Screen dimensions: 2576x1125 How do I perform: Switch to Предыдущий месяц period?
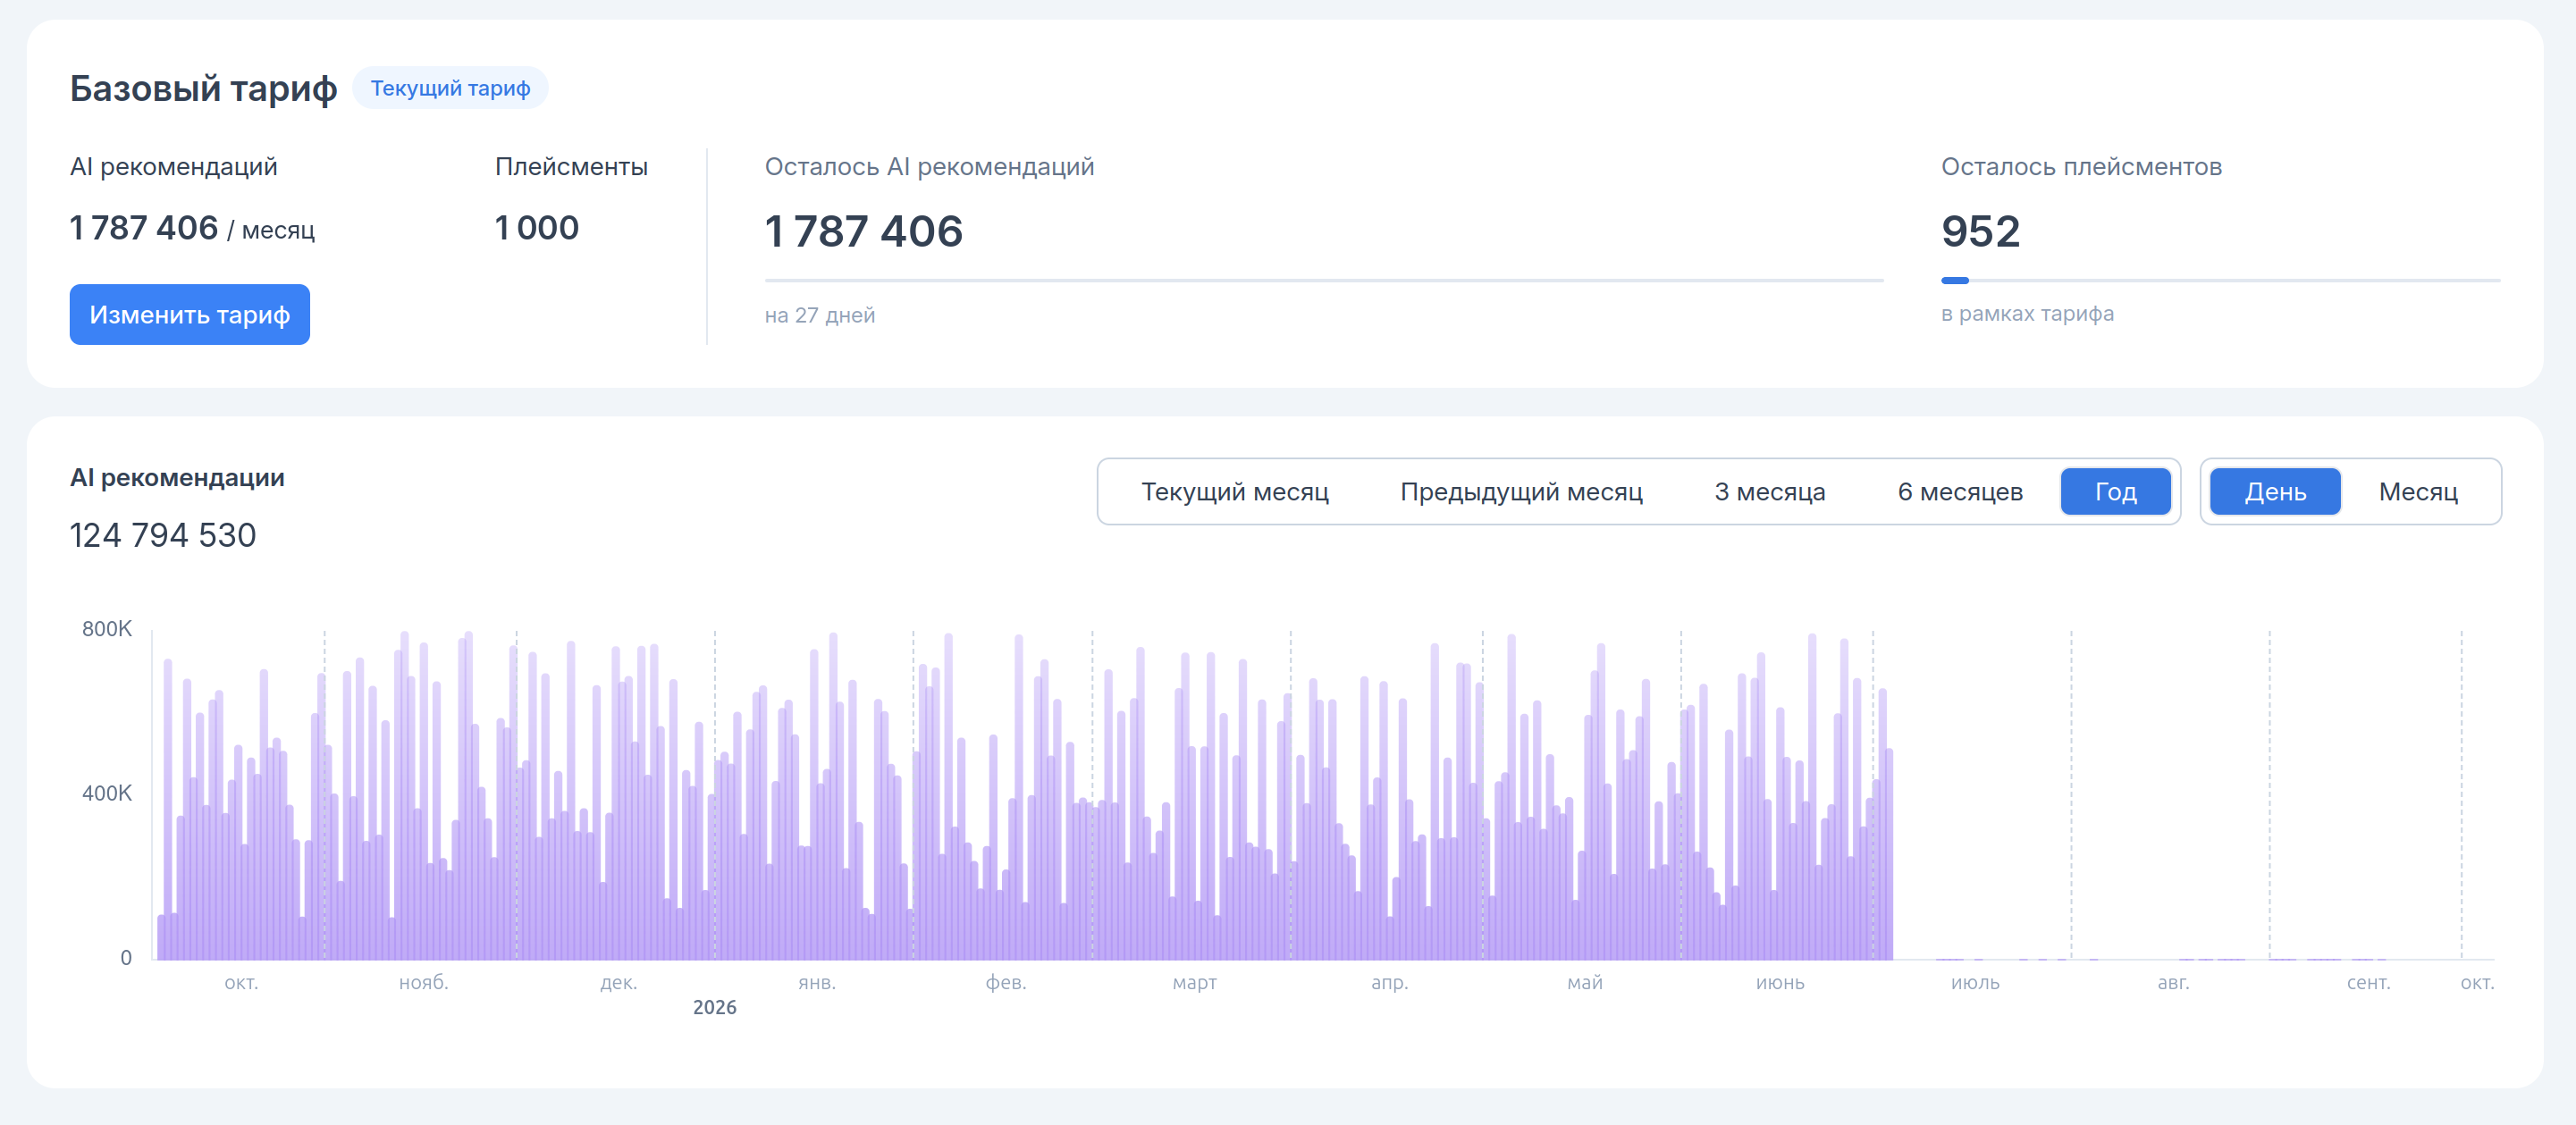(x=1521, y=492)
